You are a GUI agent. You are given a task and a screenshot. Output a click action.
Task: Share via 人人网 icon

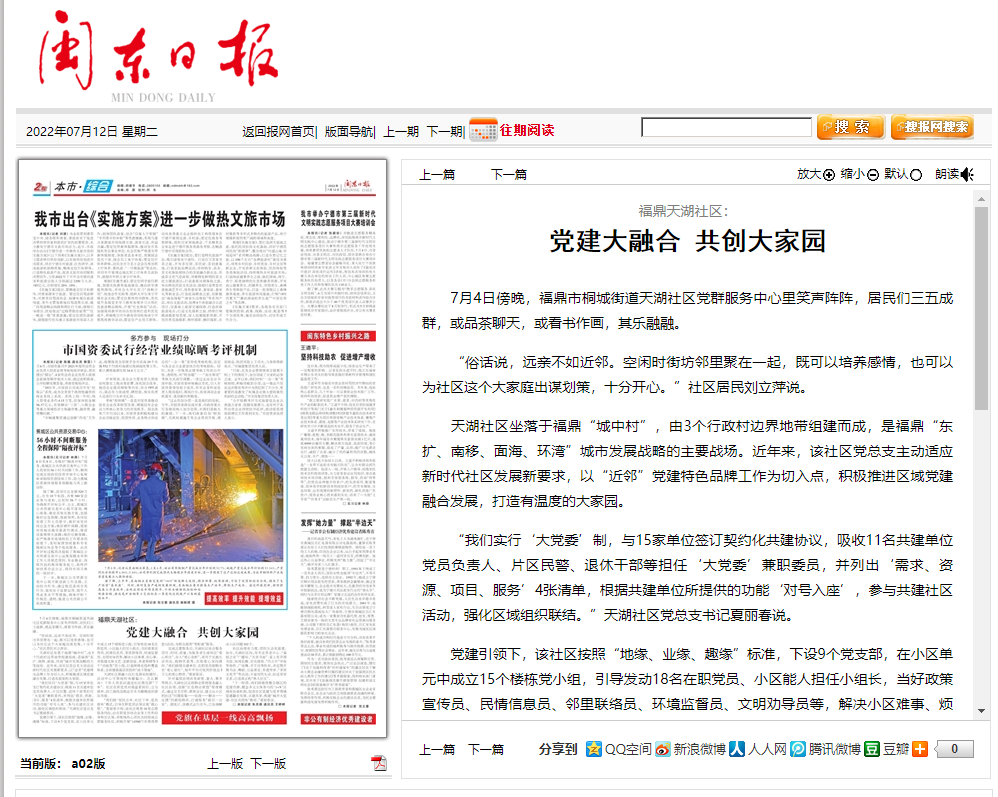coord(736,749)
